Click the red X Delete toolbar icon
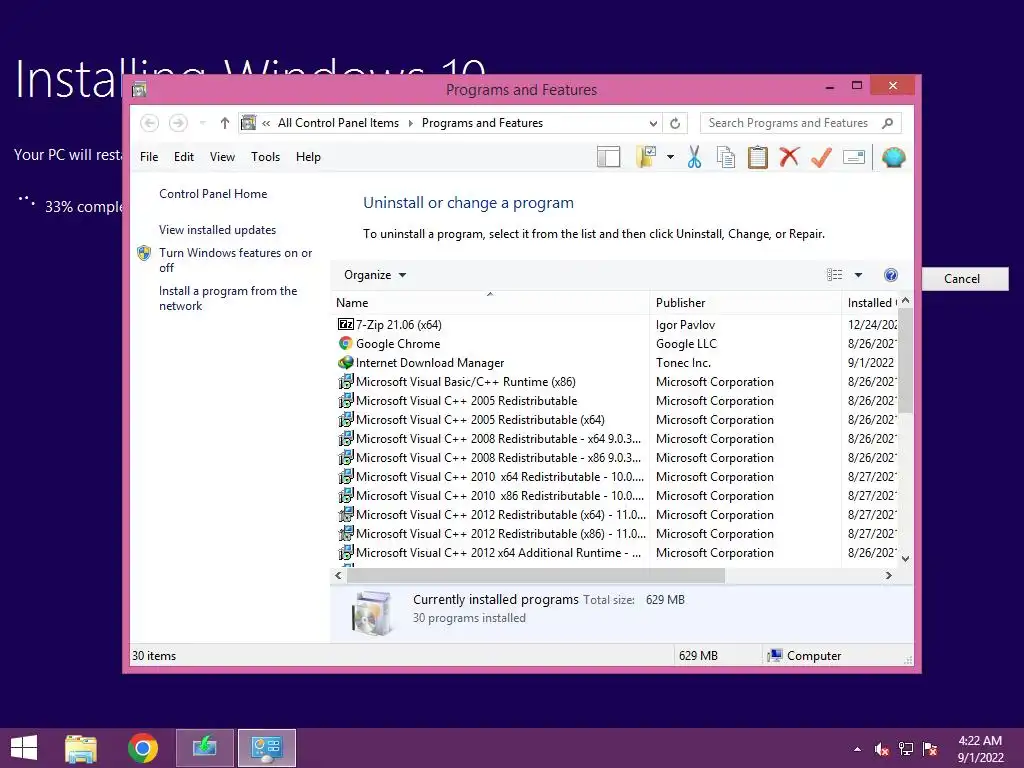This screenshot has width=1024, height=768. (789, 157)
